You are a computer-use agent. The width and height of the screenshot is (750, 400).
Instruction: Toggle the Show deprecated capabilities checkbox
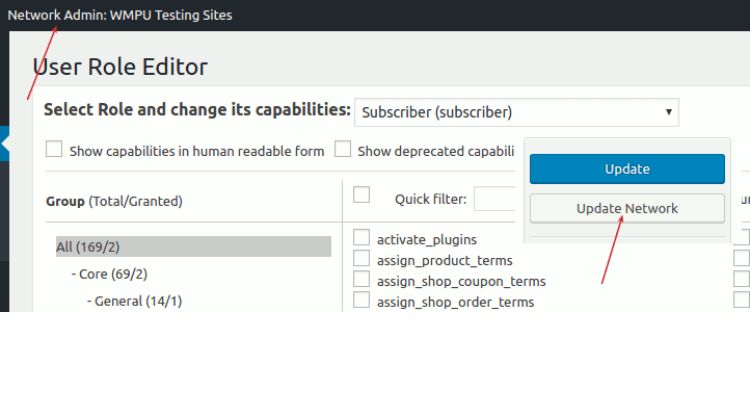coord(343,150)
